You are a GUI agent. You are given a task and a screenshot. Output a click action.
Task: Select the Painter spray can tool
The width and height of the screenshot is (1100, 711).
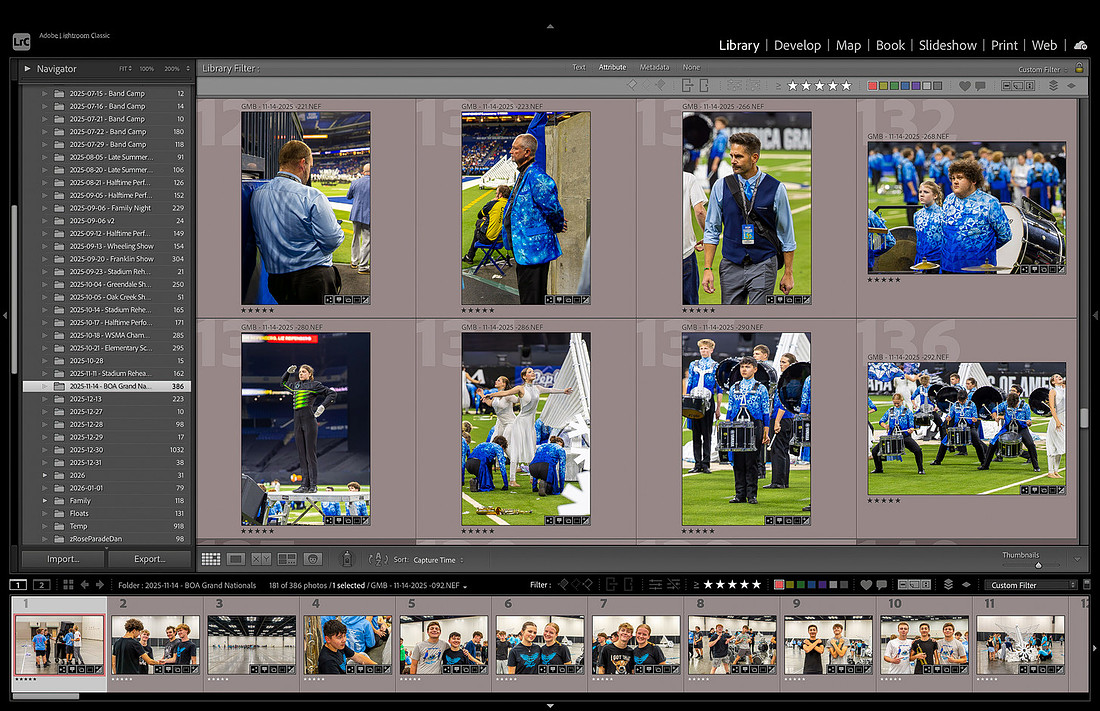click(x=347, y=559)
